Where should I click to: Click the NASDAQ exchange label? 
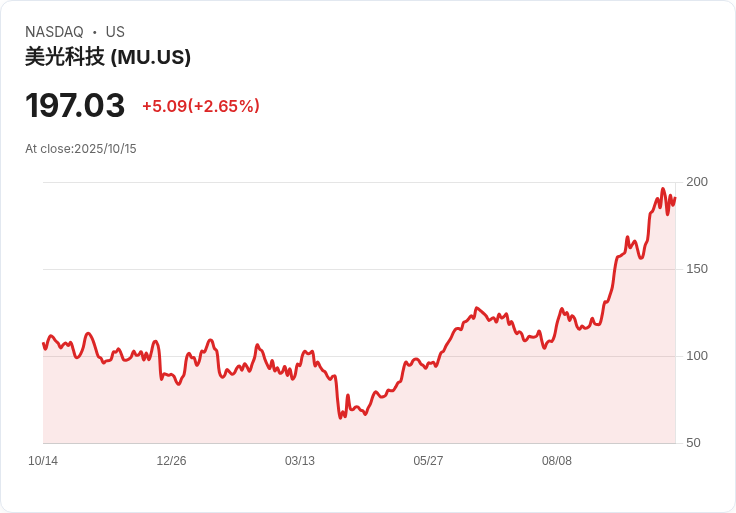pyautogui.click(x=54, y=32)
